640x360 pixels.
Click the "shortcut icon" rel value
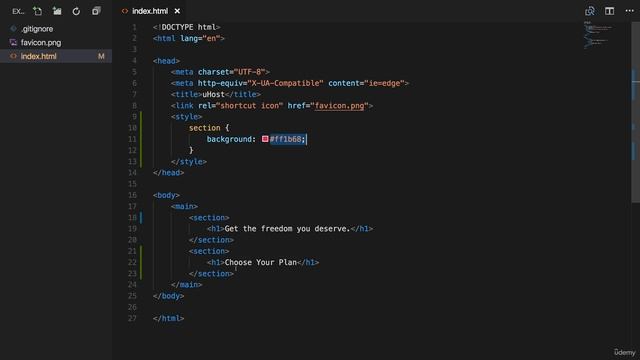pos(249,106)
